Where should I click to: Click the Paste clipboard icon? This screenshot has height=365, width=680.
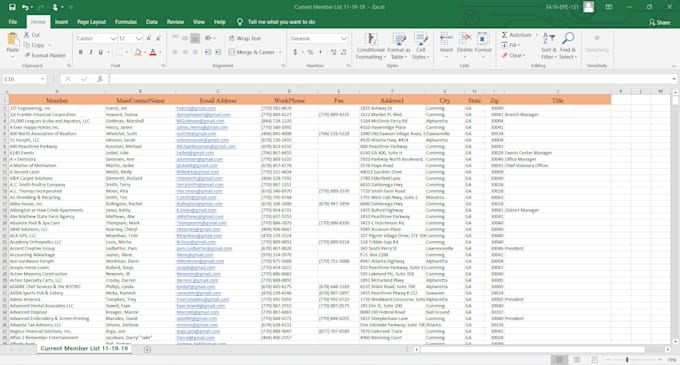13,40
